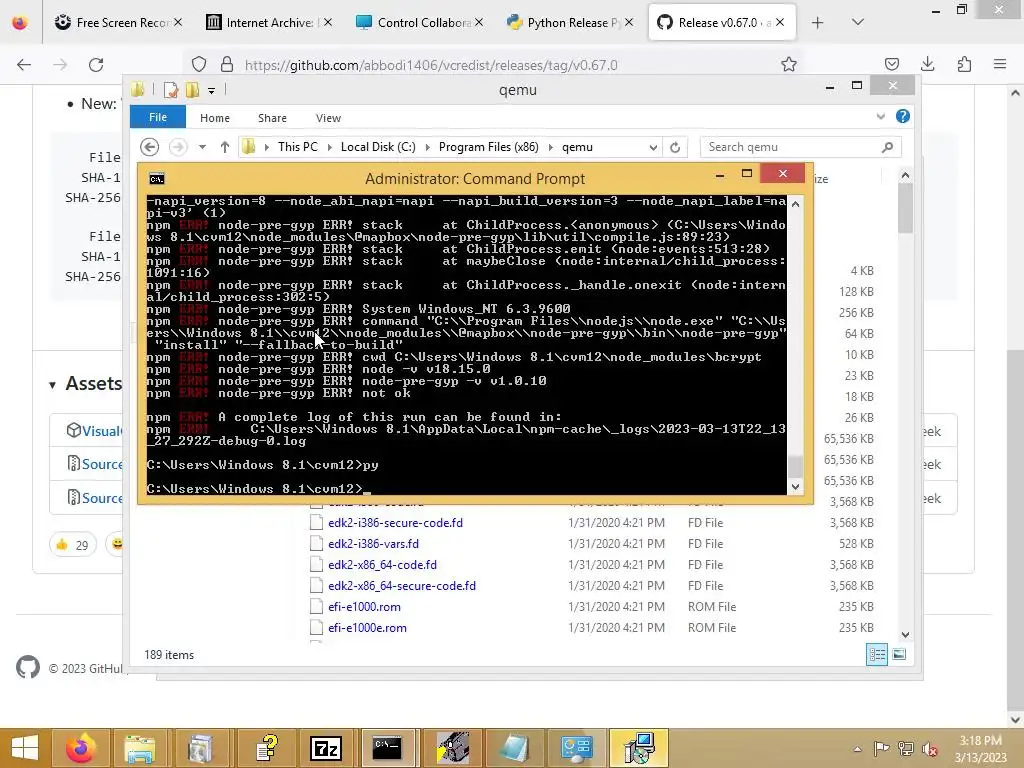This screenshot has width=1024, height=768.
Task: Close the Release v0.67.0 browser tab
Action: pos(780,23)
